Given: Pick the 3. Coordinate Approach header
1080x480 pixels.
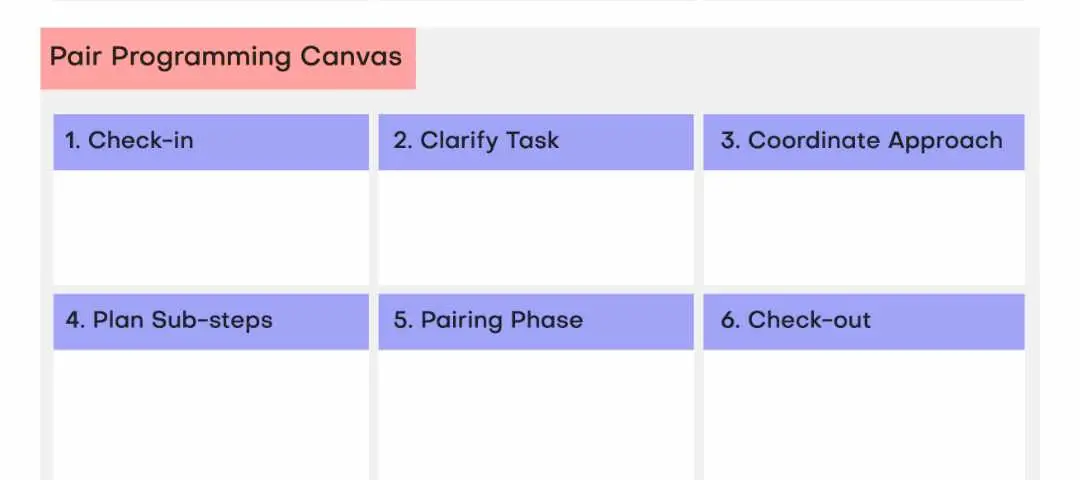Looking at the screenshot, I should 863,141.
